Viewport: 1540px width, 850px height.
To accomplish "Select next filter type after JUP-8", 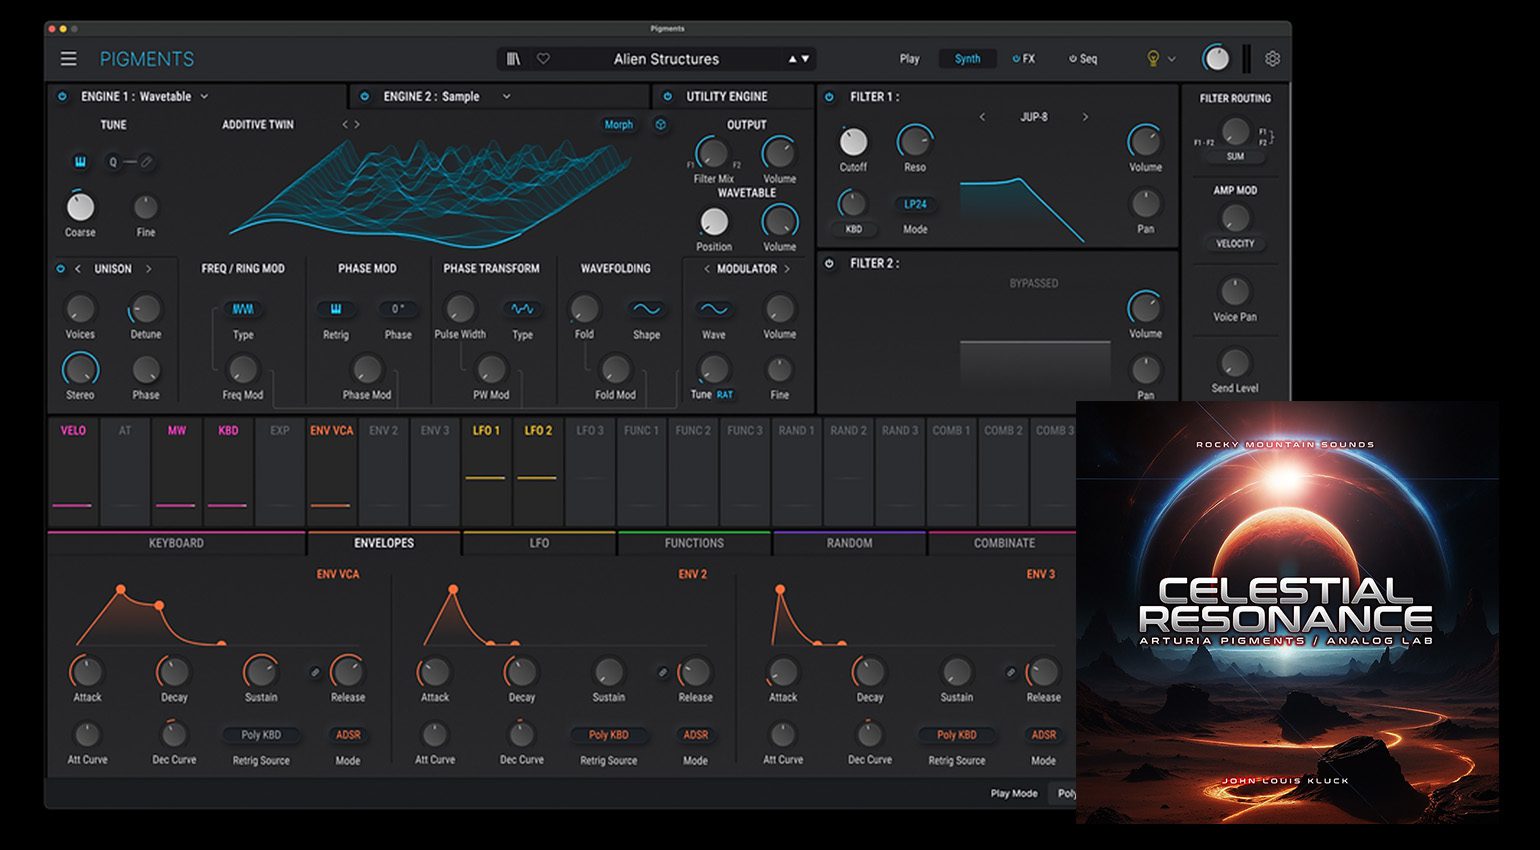I will coord(1085,117).
